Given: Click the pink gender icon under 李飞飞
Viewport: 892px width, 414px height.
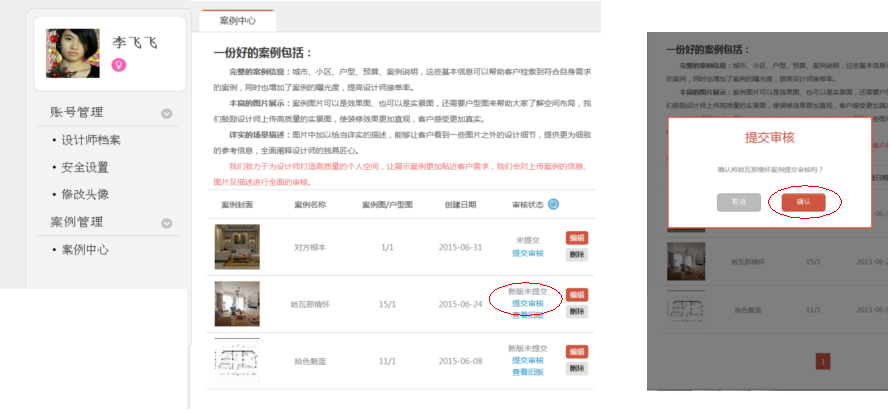Looking at the screenshot, I should coord(118,65).
